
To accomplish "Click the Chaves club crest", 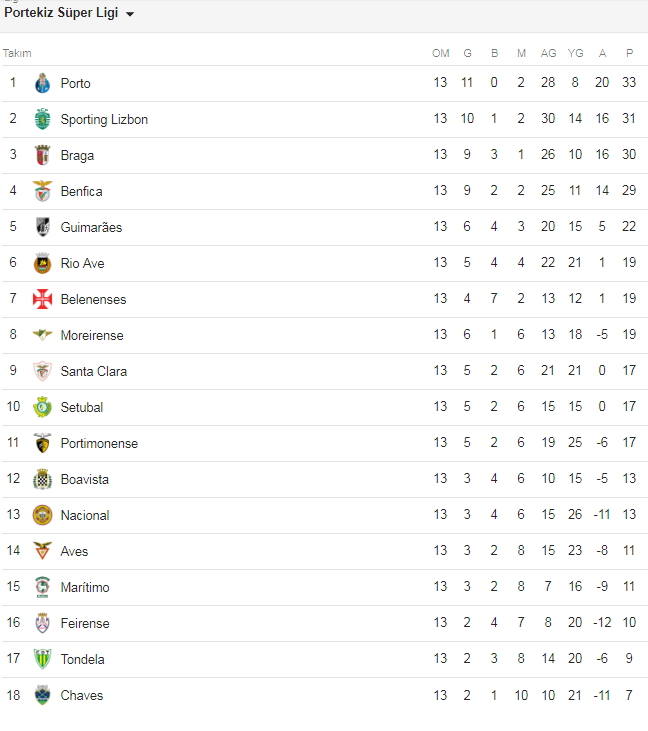I will pyautogui.click(x=42, y=695).
